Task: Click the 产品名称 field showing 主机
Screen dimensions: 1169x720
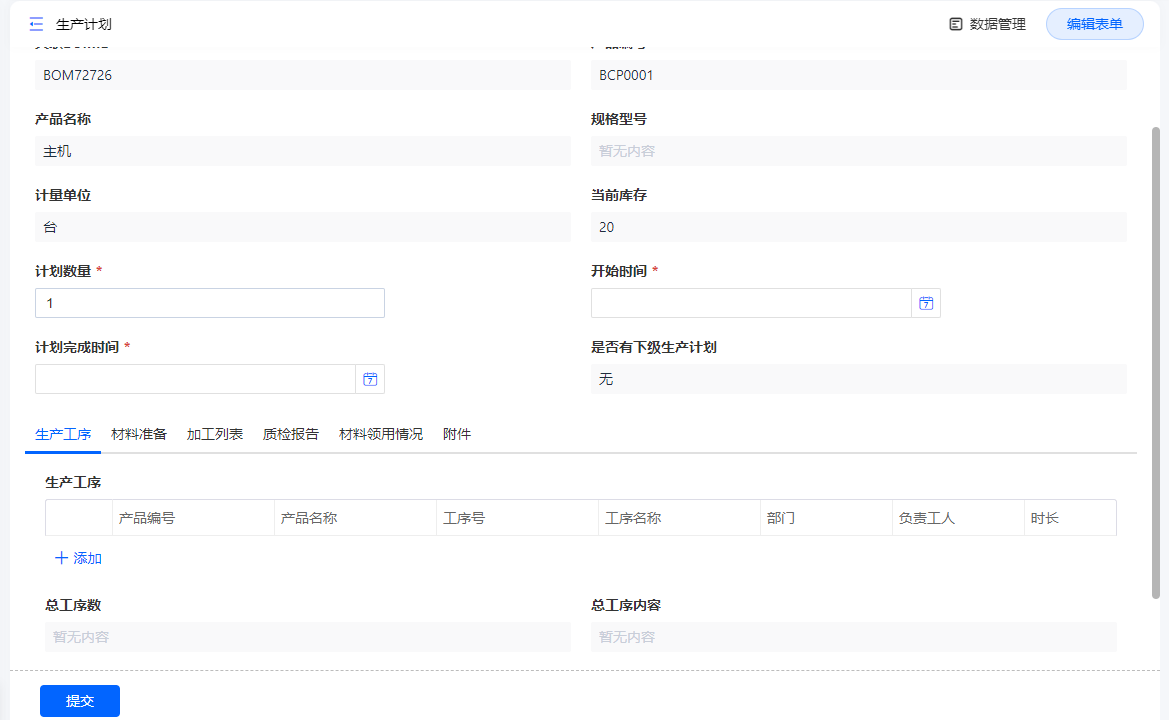Action: click(x=303, y=151)
